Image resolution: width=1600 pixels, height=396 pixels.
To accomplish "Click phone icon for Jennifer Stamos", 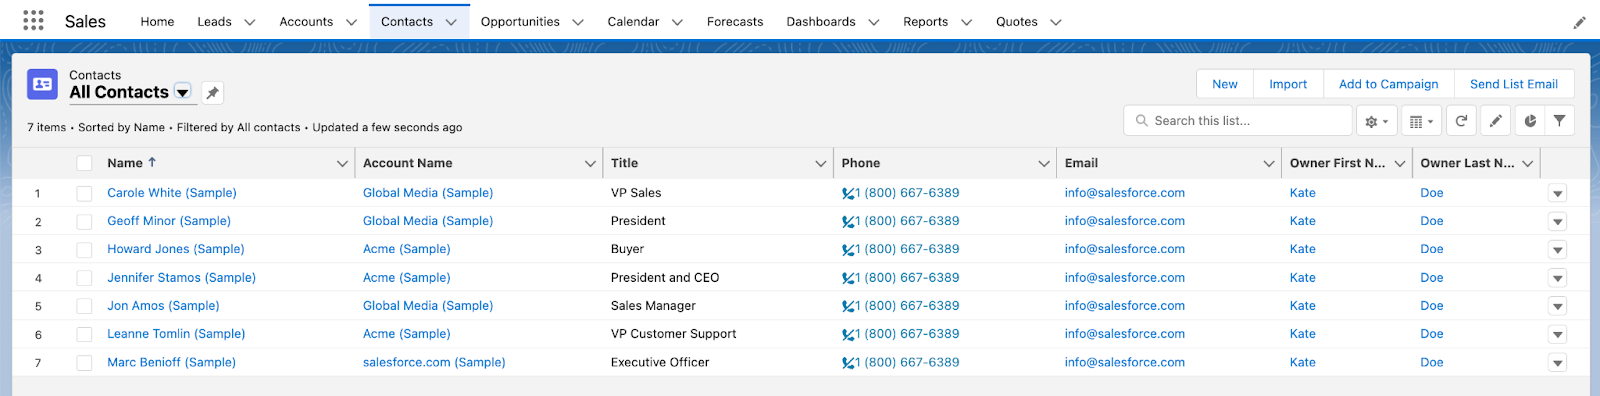I will [848, 279].
